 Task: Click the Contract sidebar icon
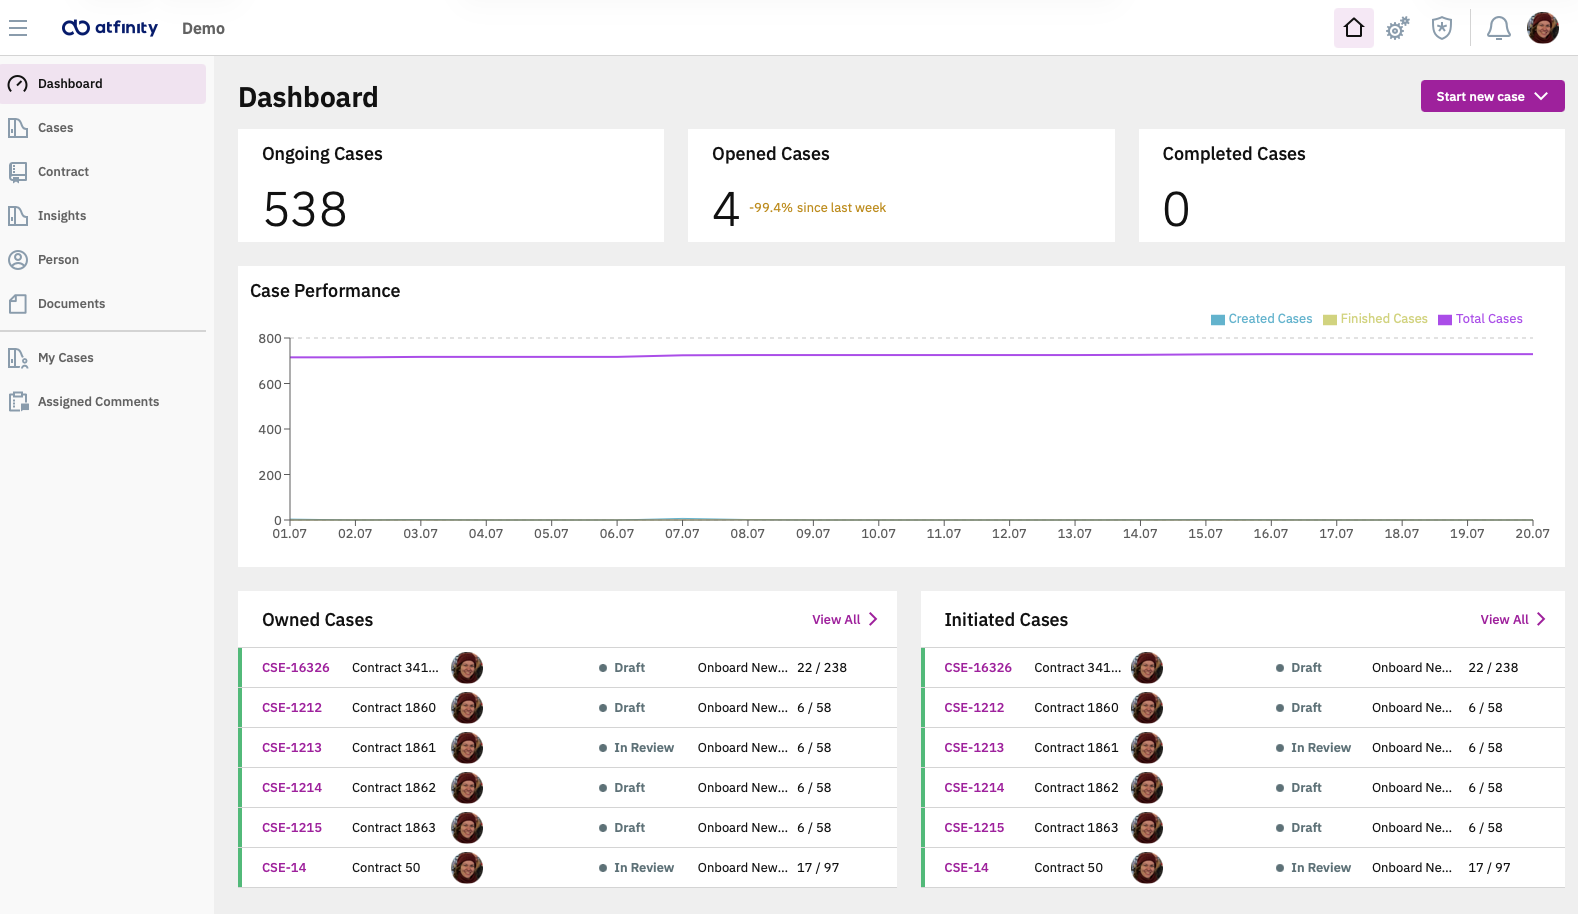coord(18,172)
